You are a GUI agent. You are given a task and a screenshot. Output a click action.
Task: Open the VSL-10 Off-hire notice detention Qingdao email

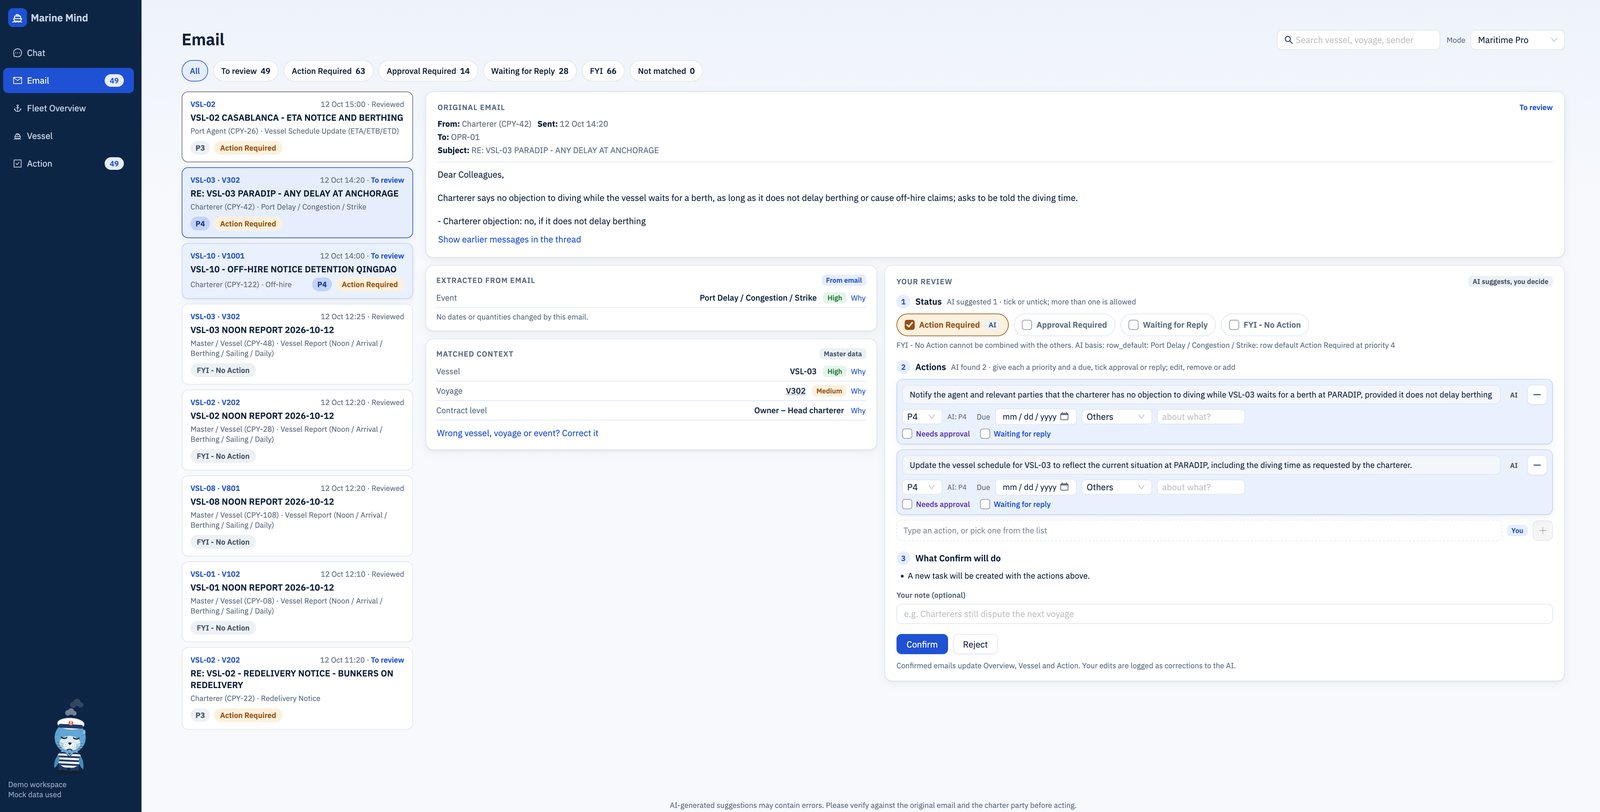point(297,271)
